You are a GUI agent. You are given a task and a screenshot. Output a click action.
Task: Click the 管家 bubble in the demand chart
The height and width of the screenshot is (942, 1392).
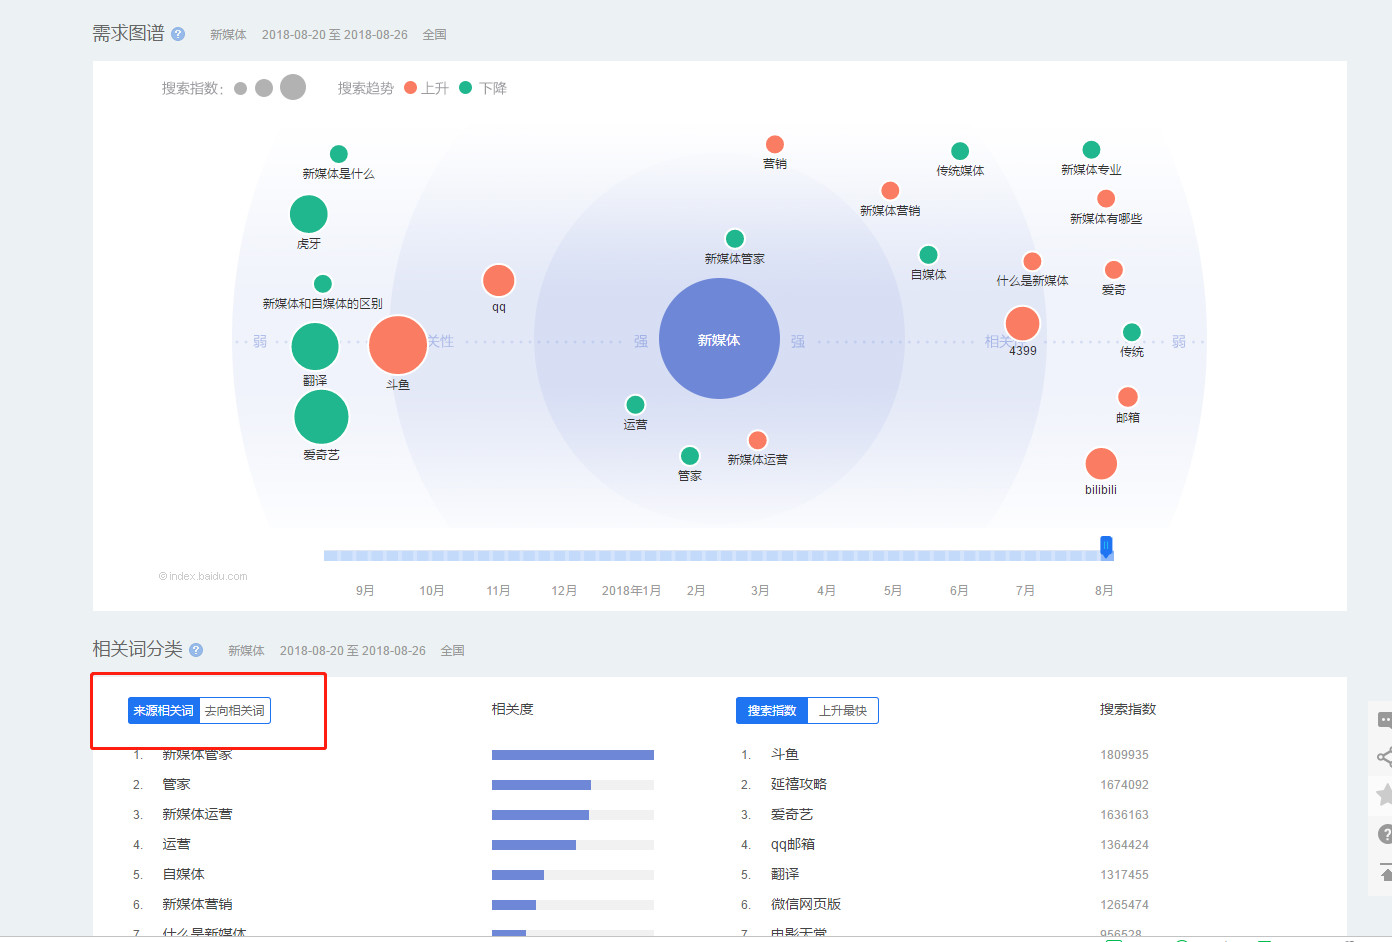coord(690,457)
